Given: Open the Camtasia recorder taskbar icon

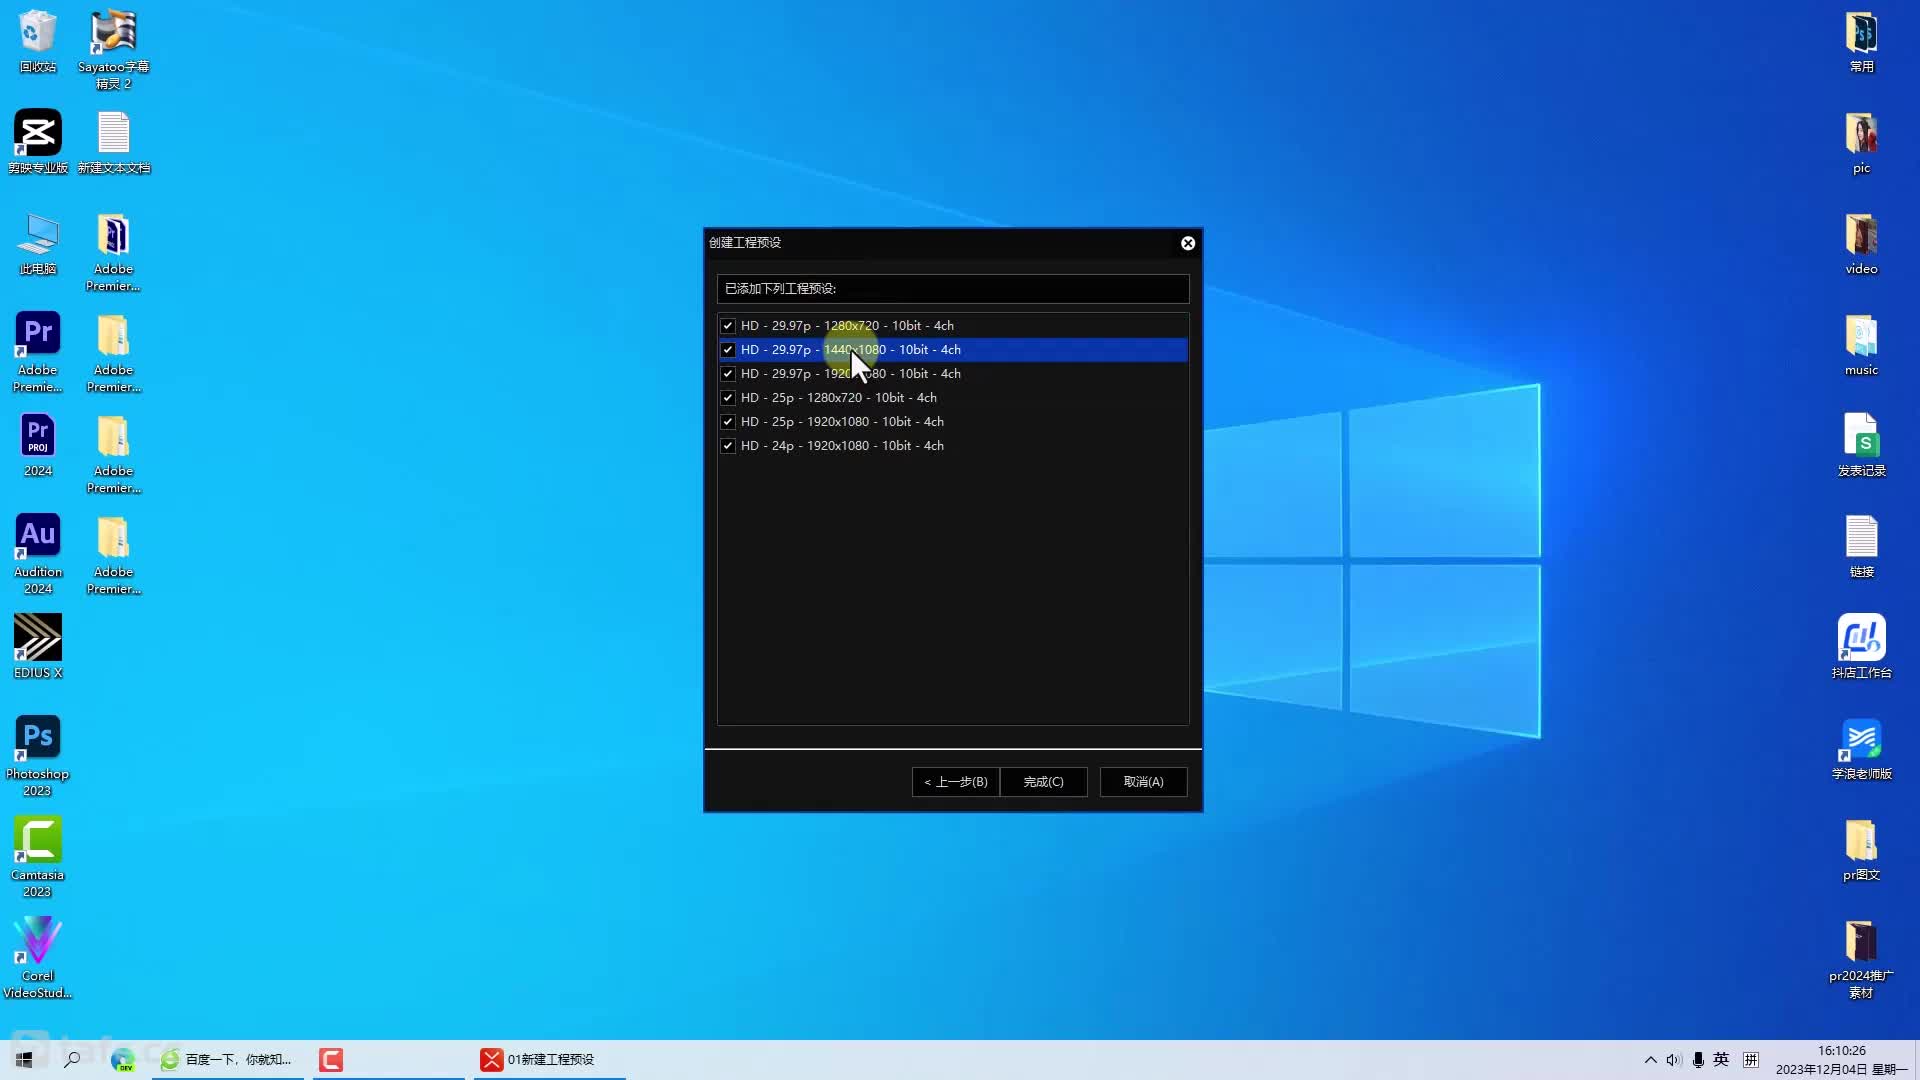Looking at the screenshot, I should 331,1059.
